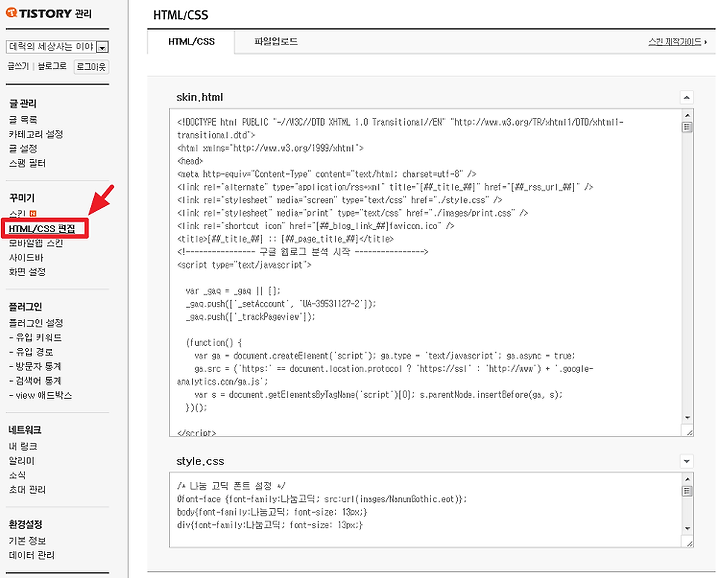Open 방문자 통계 page
Viewport: 720px width, 578px height.
pyautogui.click(x=35, y=366)
